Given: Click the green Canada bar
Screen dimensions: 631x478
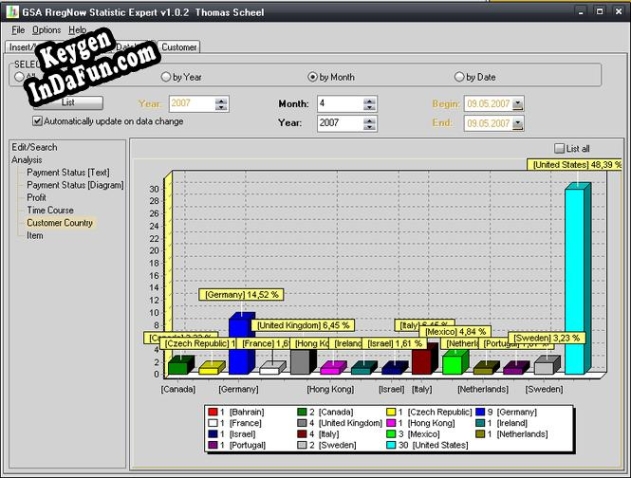Looking at the screenshot, I should (x=178, y=367).
